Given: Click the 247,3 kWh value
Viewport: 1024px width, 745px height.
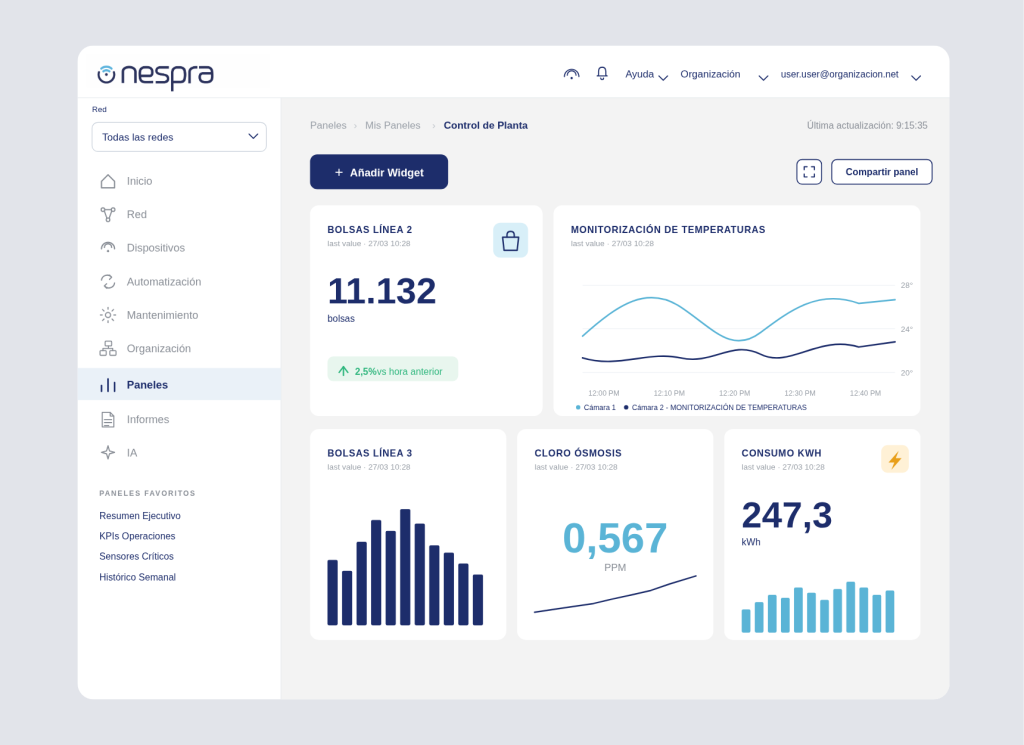Looking at the screenshot, I should pos(786,515).
